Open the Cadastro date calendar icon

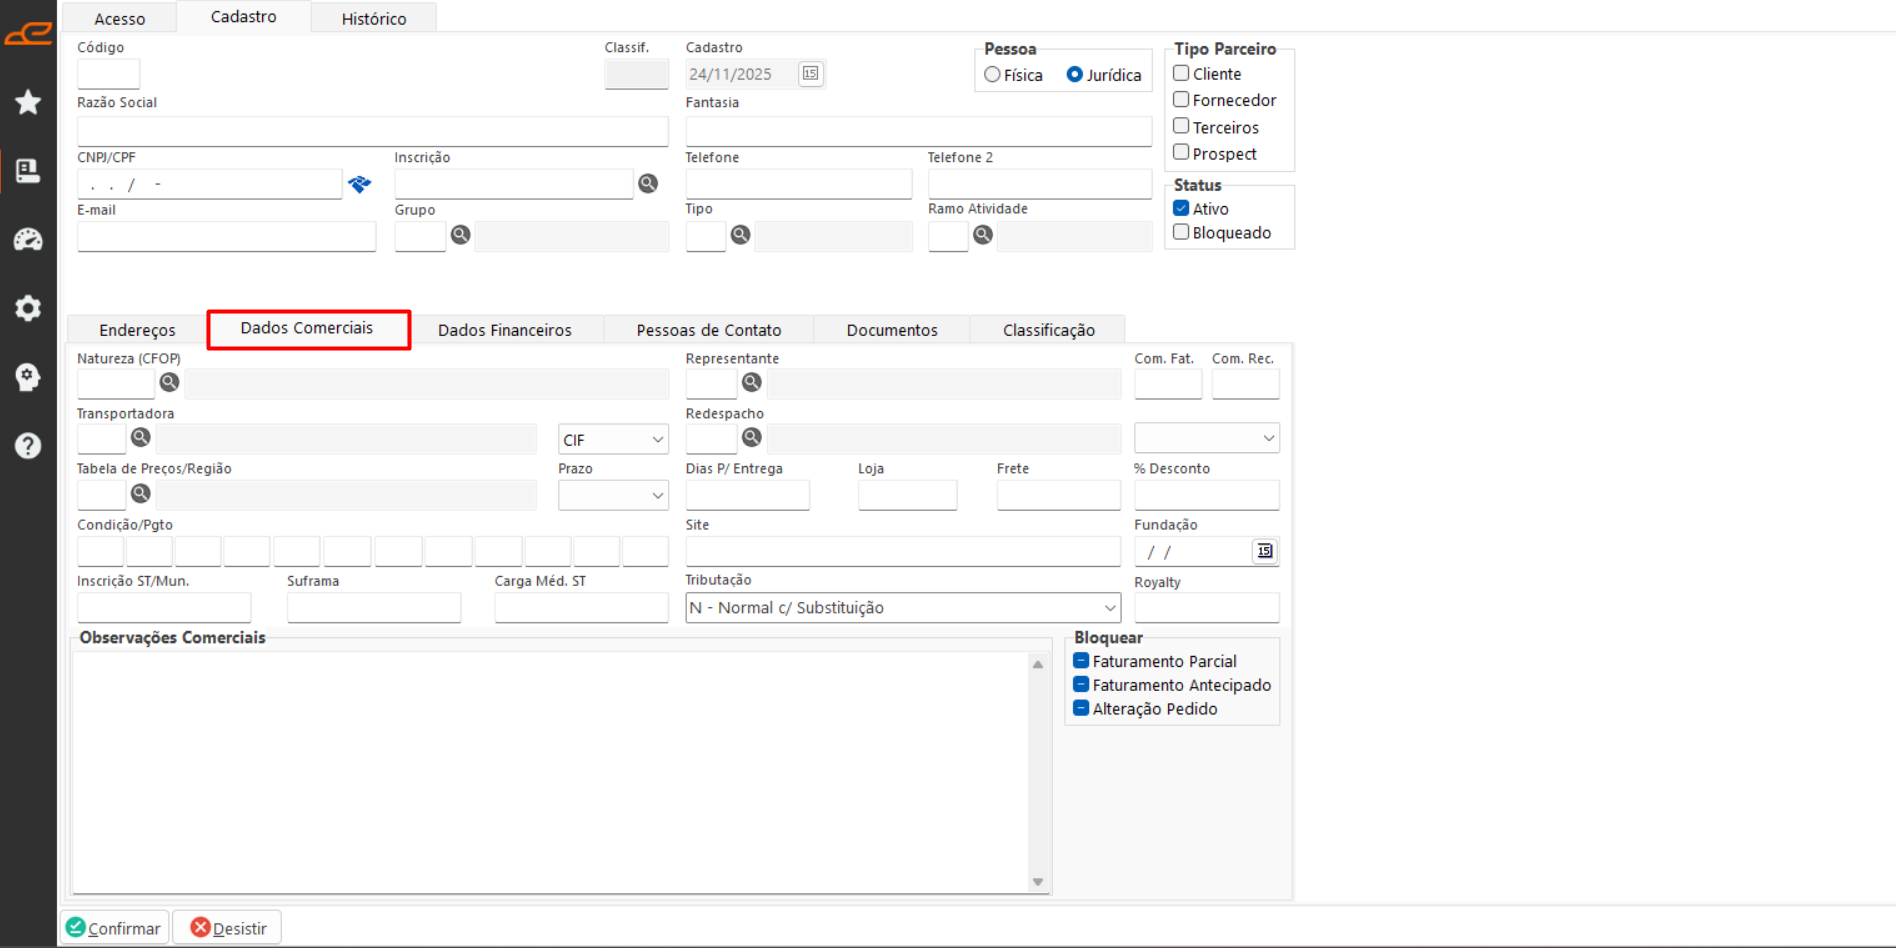click(x=810, y=74)
